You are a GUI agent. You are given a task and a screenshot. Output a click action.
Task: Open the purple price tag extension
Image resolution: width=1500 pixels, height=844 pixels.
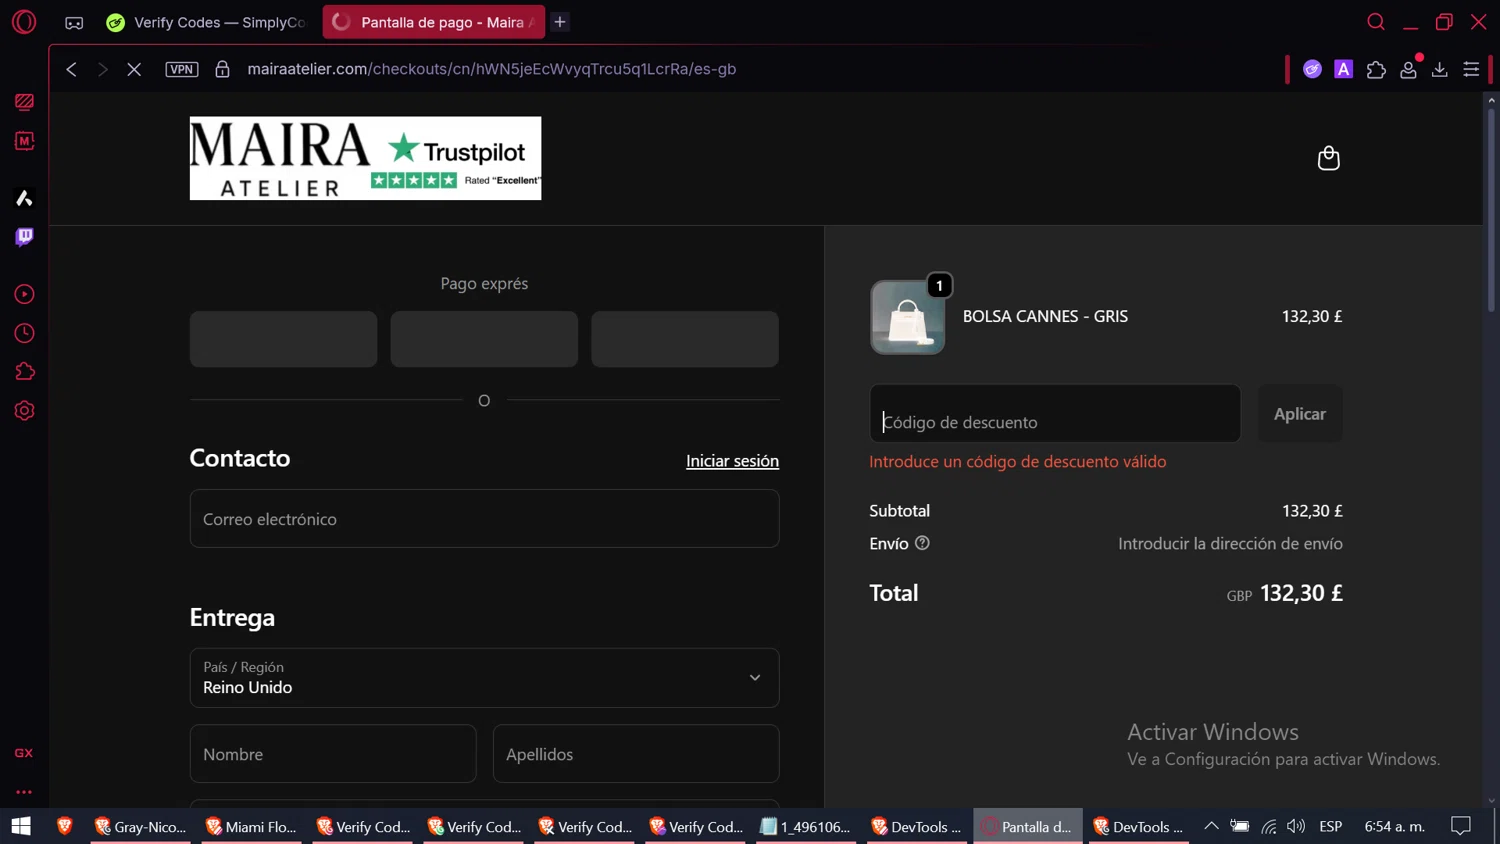1312,69
